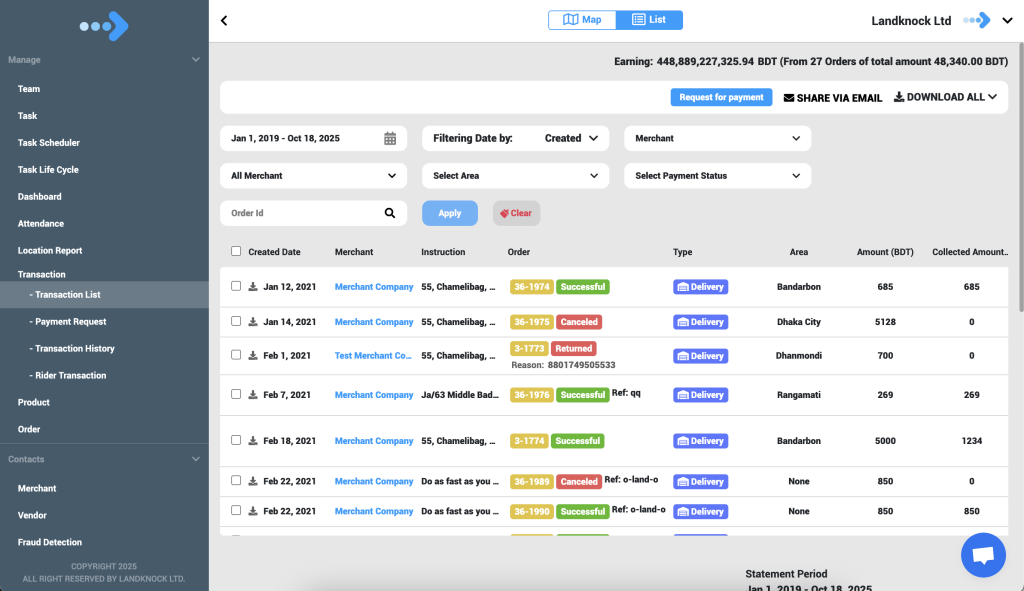Download the Feb 18, 2021 transaction row

point(253,441)
